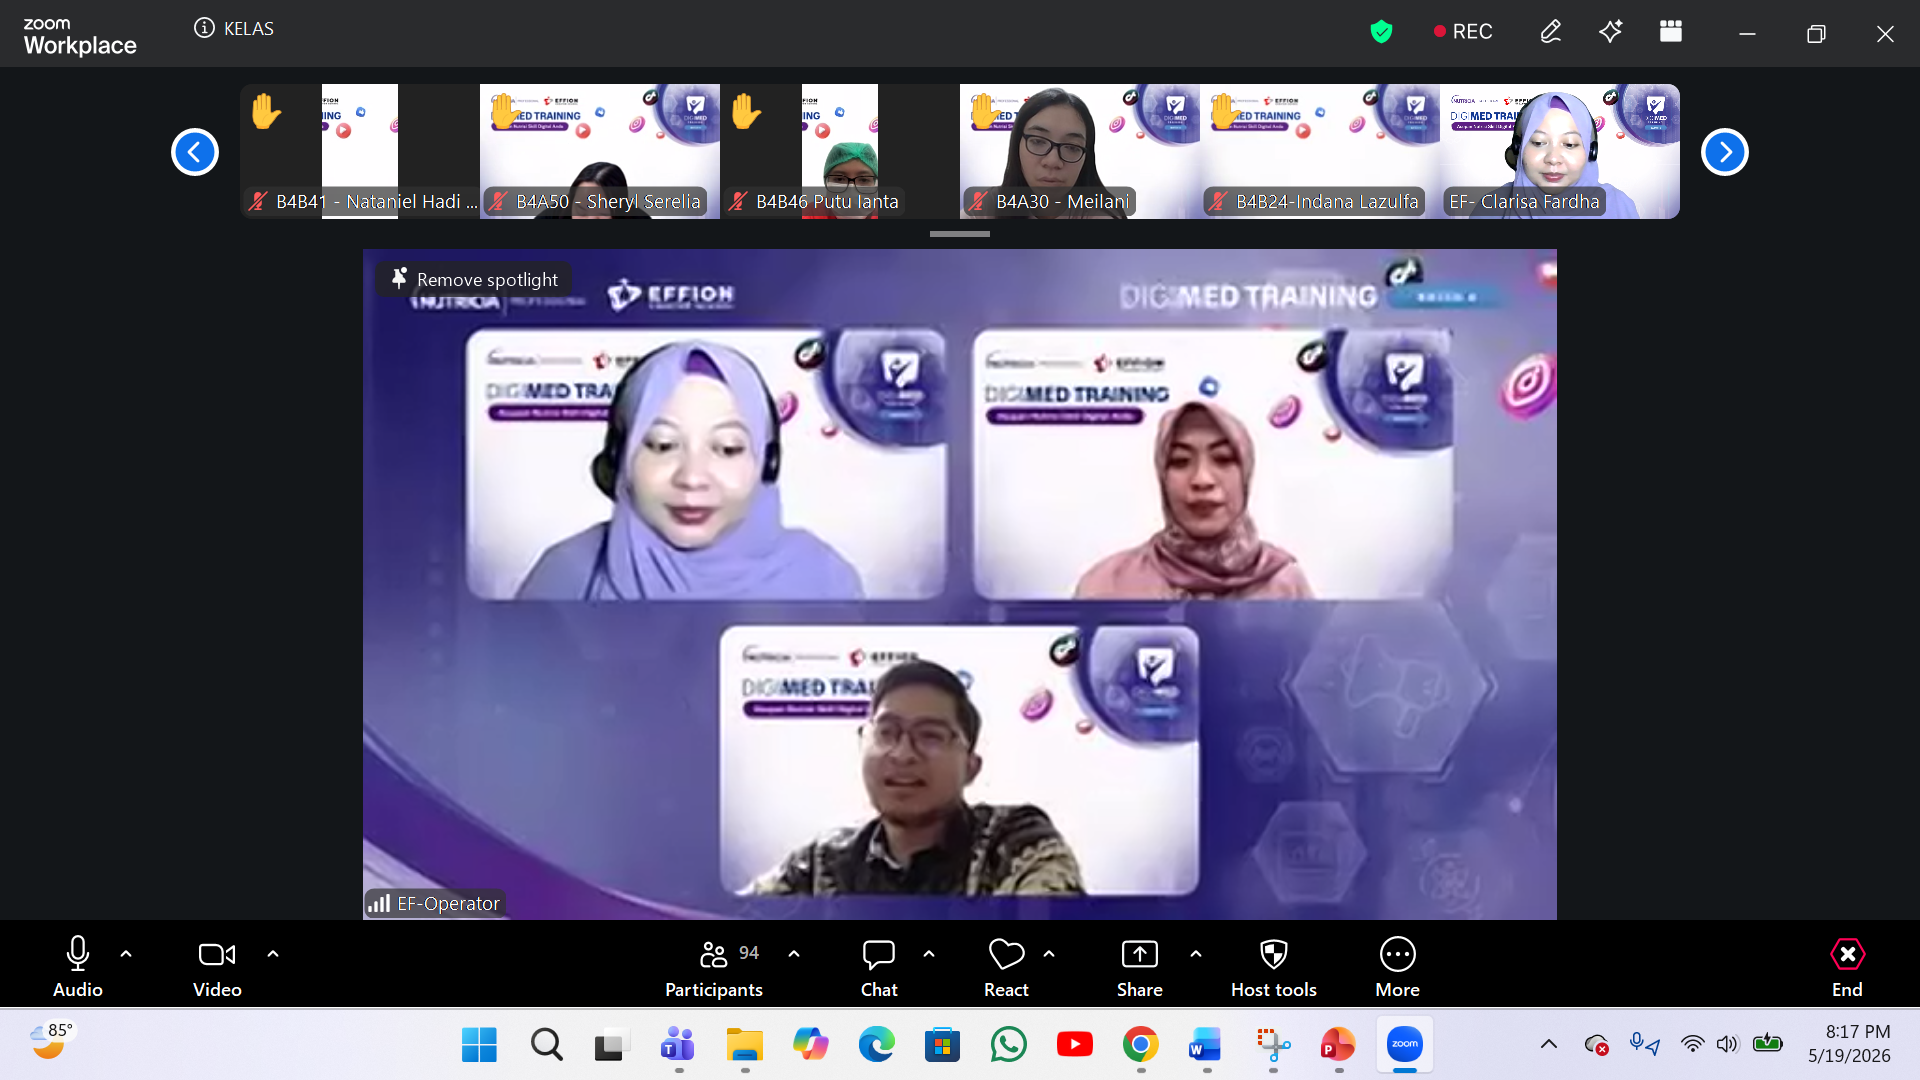Open File Explorer from taskbar
Screen dimensions: 1920x1080
(744, 1045)
